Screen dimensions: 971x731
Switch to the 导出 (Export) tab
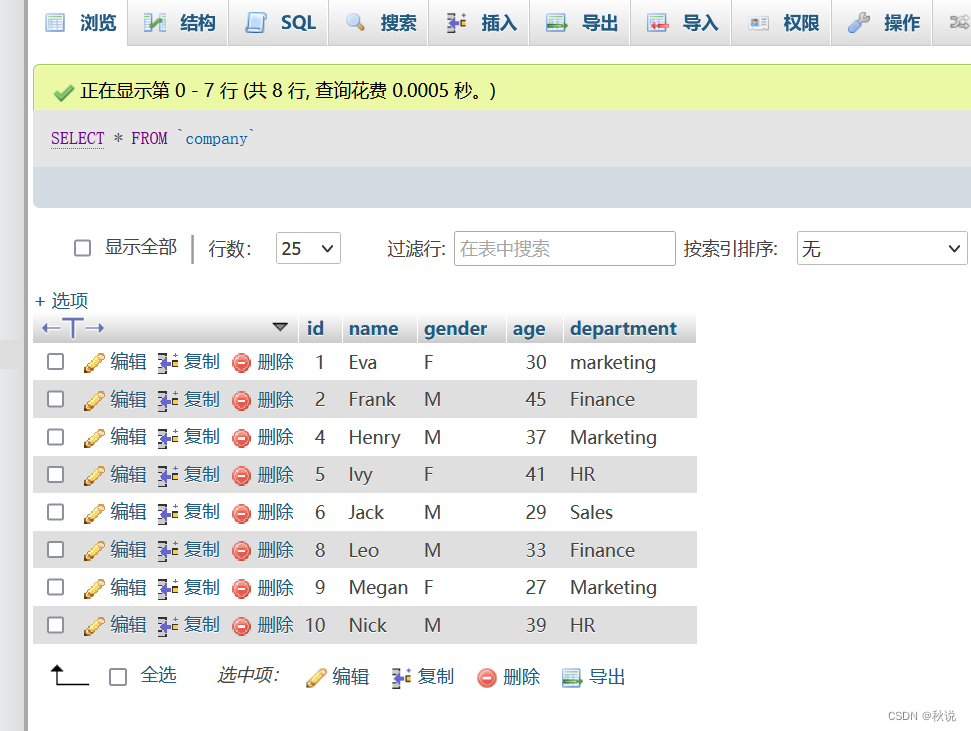coord(582,23)
